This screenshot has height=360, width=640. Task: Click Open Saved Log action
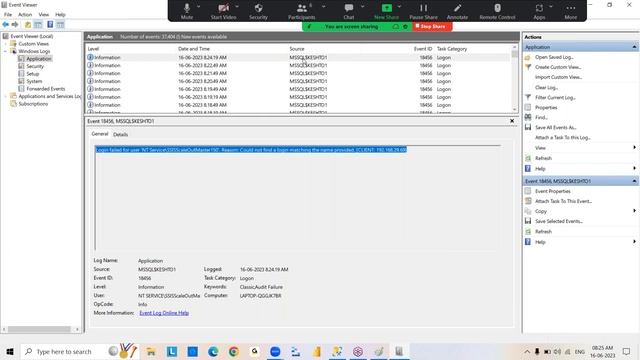[554, 57]
